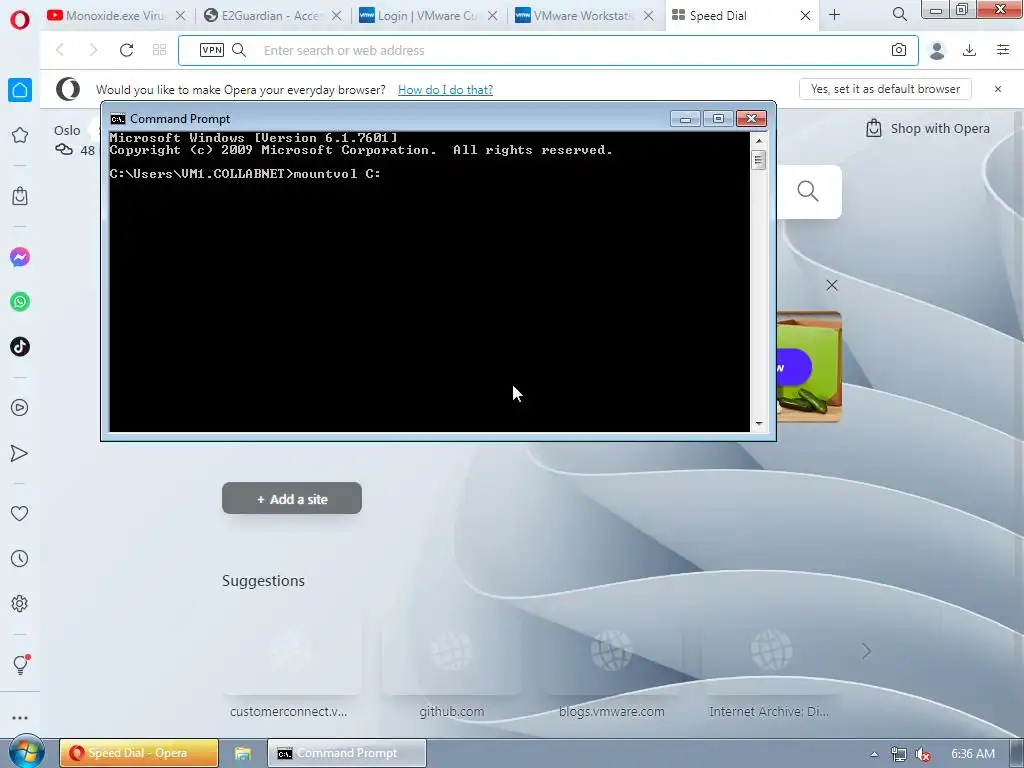The width and height of the screenshot is (1024, 768).
Task: Open the blogs.vmware.com suggestion tile
Action: click(x=611, y=664)
